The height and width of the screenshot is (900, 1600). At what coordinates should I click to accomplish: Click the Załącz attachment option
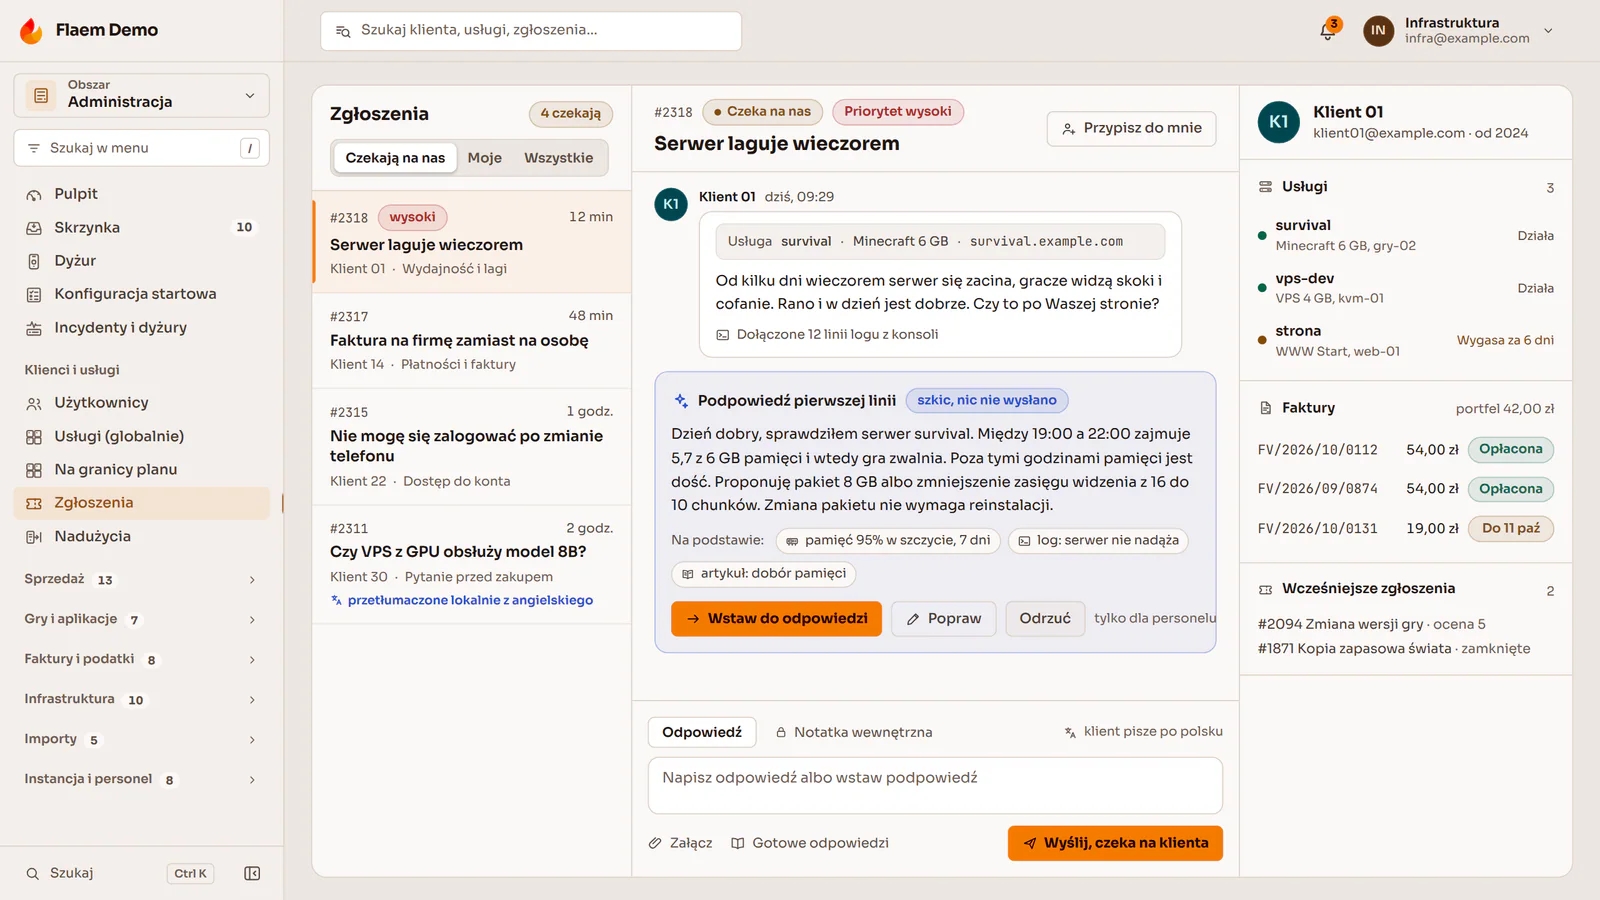[x=680, y=843]
